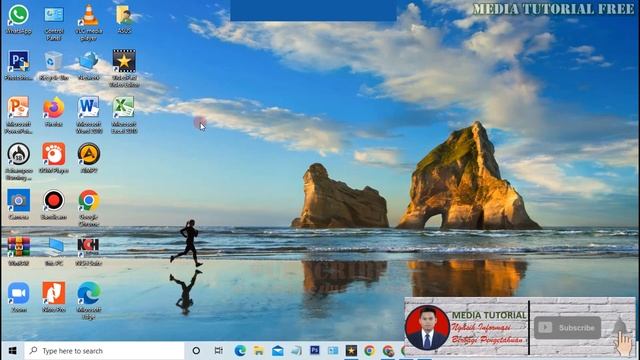Viewport: 640px width, 360px height.
Task: Select the AIMP desktop shortcut
Action: tap(89, 158)
